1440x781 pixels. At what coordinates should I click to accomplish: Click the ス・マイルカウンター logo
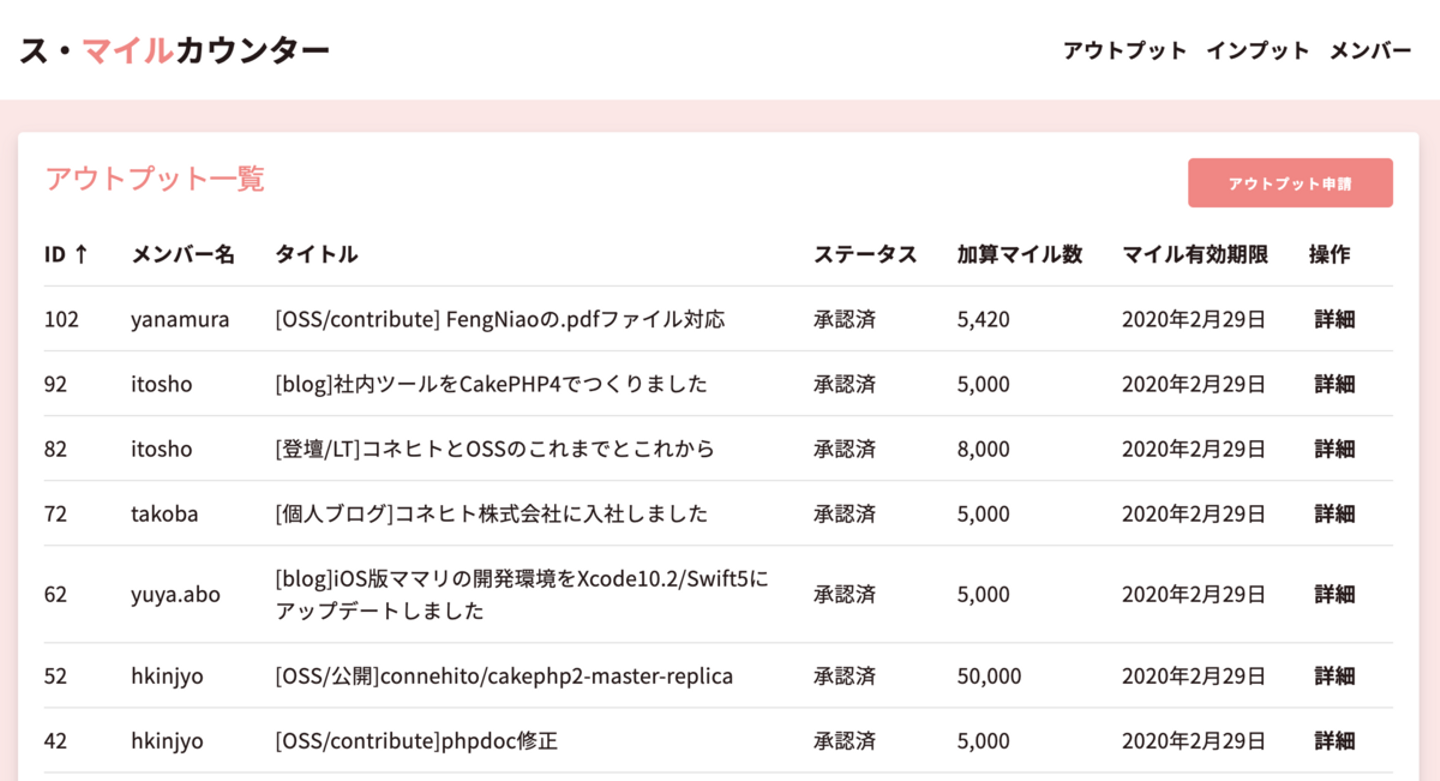[x=175, y=50]
